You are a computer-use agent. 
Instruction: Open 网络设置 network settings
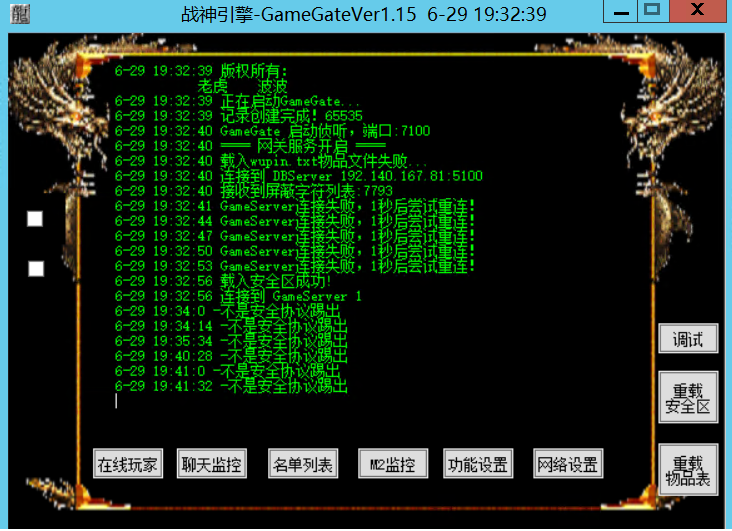[568, 464]
